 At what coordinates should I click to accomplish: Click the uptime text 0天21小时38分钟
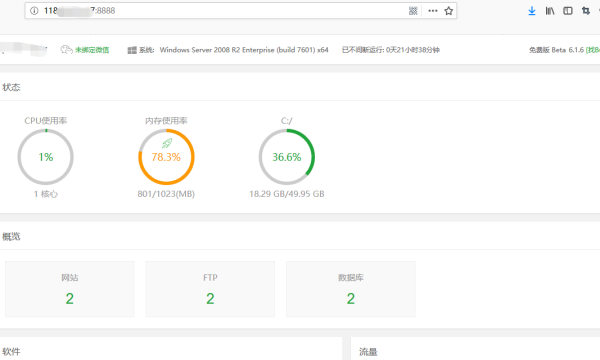click(x=413, y=50)
